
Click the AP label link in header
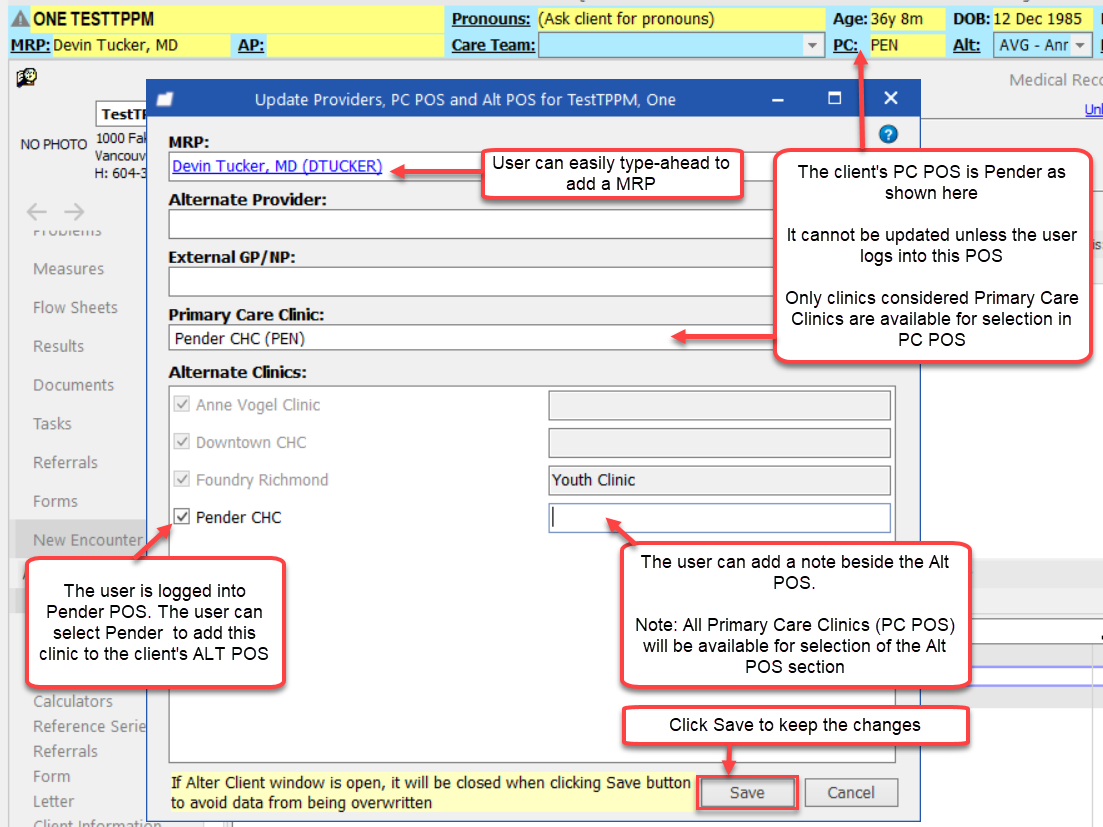[x=251, y=46]
